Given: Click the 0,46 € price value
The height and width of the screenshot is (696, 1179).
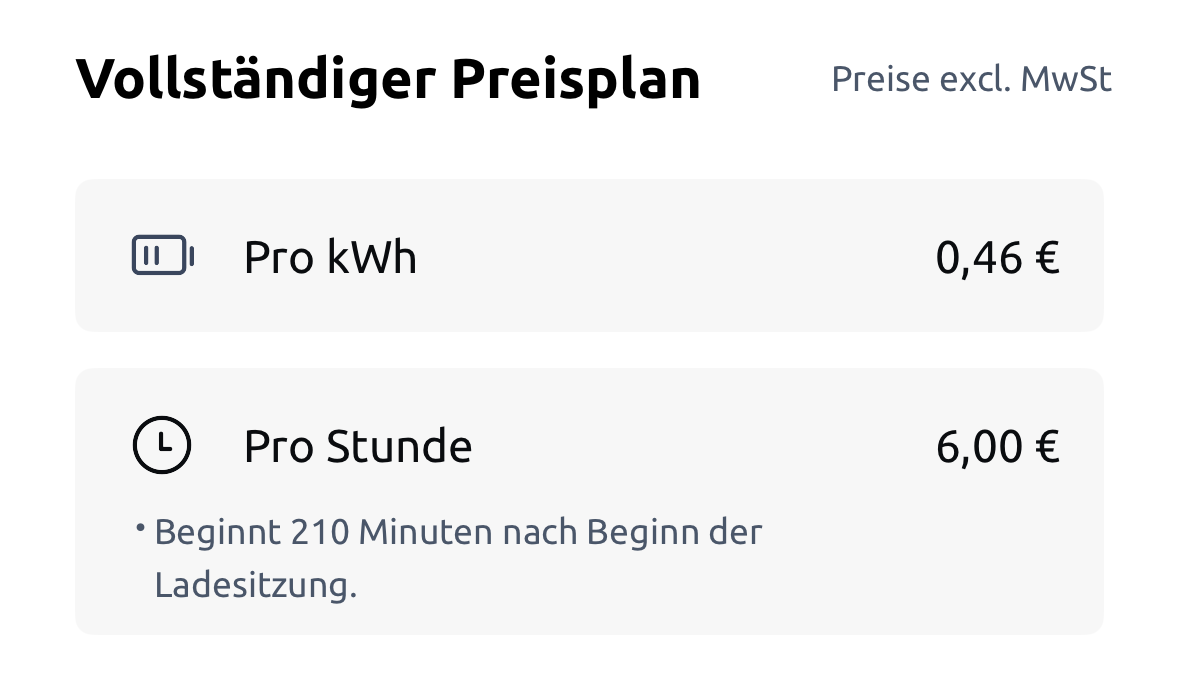Looking at the screenshot, I should 996,258.
